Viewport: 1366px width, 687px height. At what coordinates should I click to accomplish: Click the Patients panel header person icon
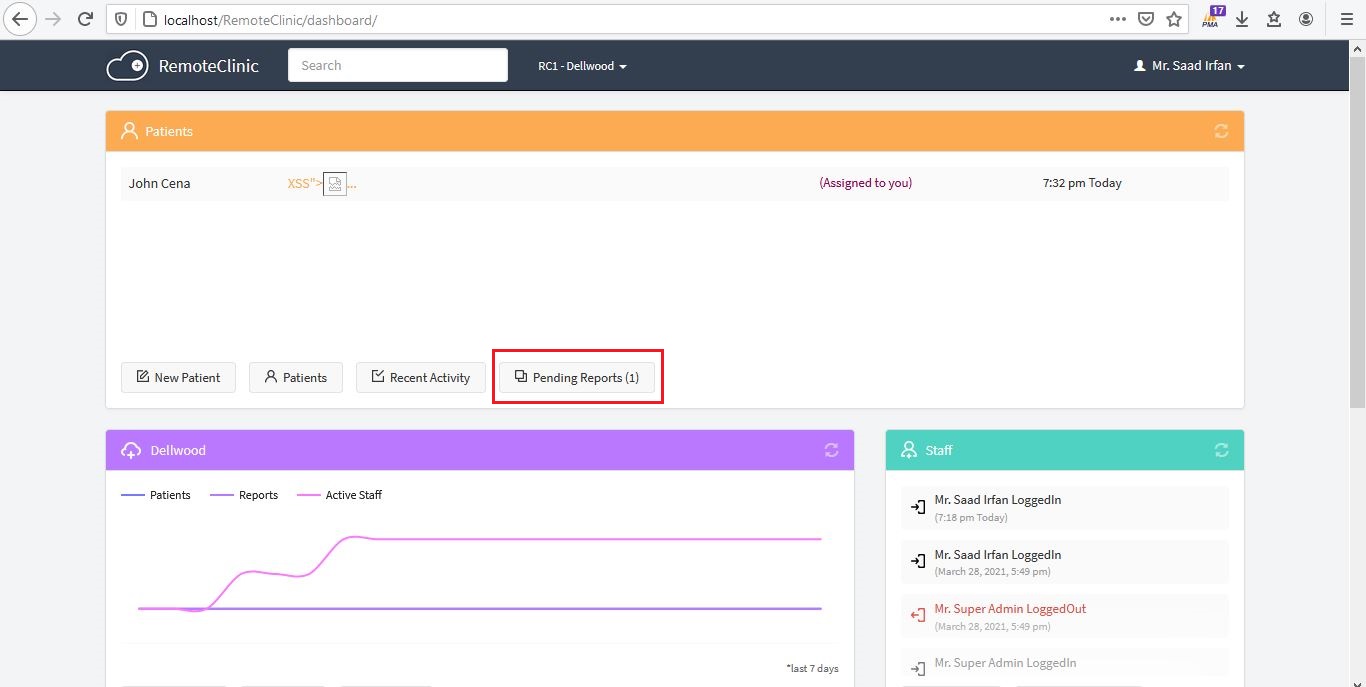coord(129,131)
